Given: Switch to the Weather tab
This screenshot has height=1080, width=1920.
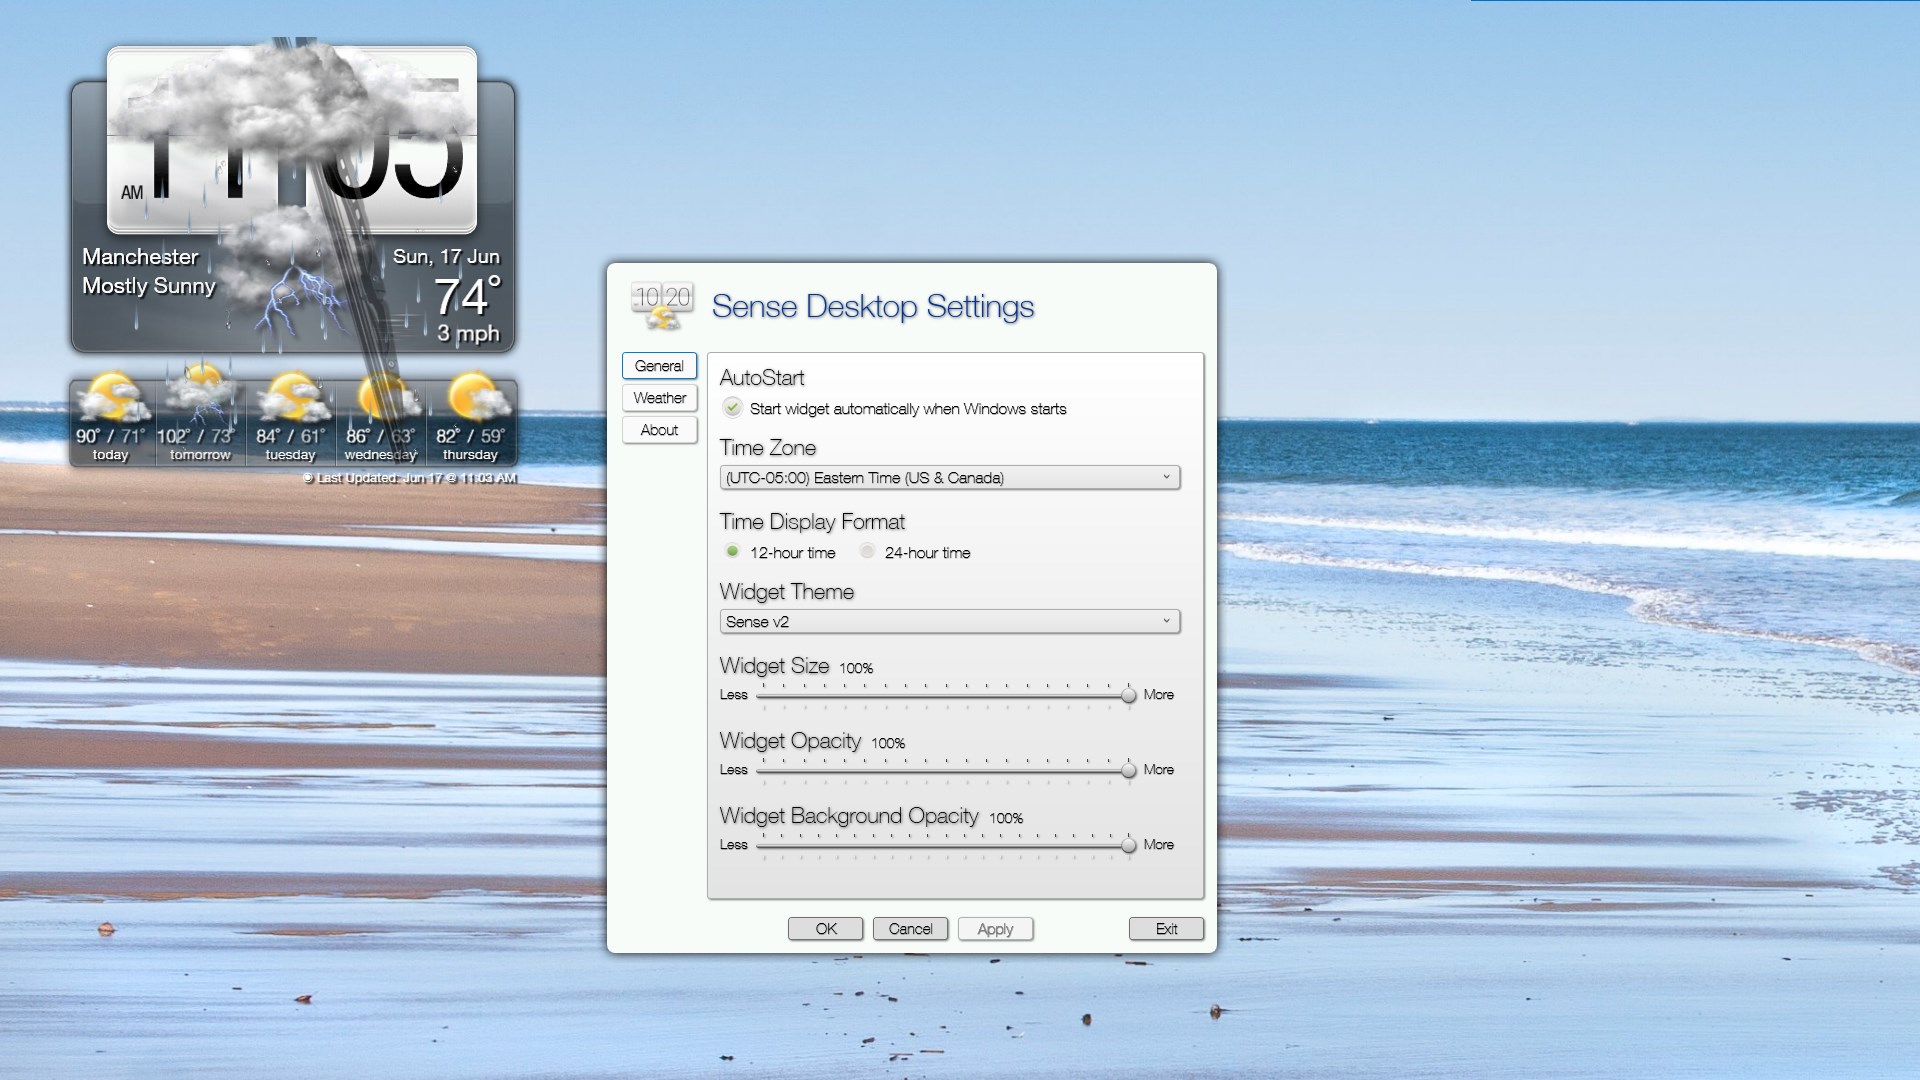Looking at the screenshot, I should [659, 397].
